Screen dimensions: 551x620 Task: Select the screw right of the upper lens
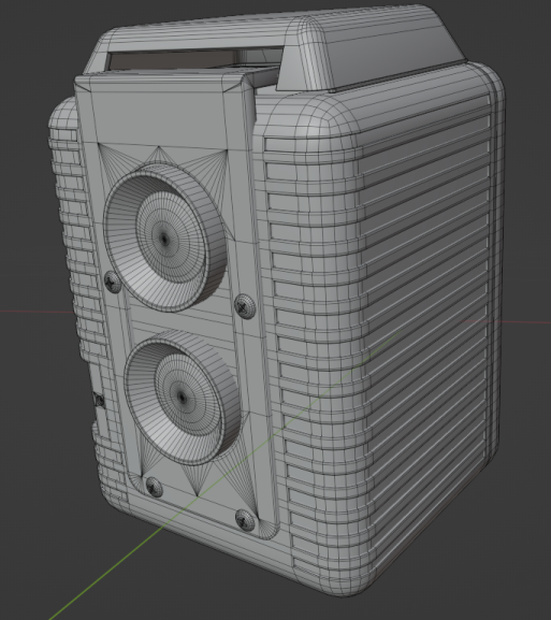[x=245, y=305]
